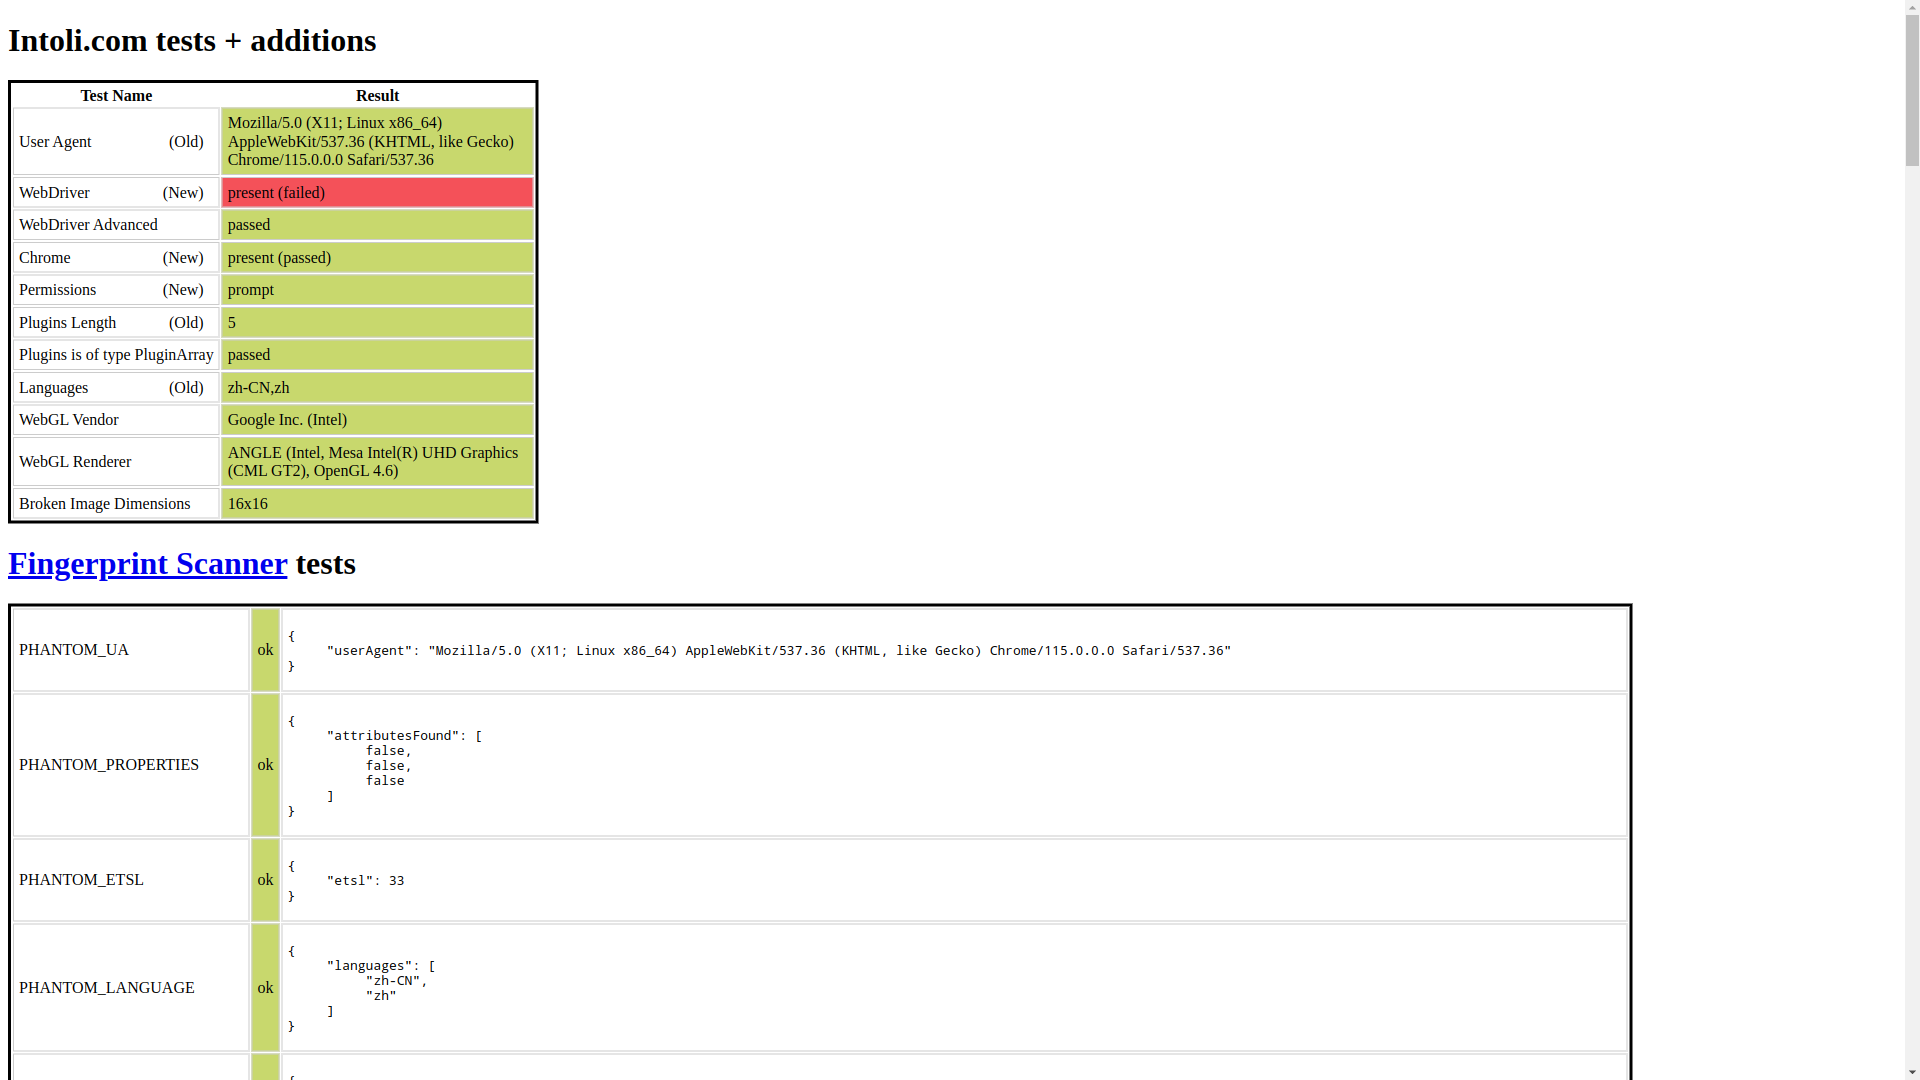Open the Fingerprint Scanner link
This screenshot has height=1080, width=1920.
pyautogui.click(x=147, y=563)
